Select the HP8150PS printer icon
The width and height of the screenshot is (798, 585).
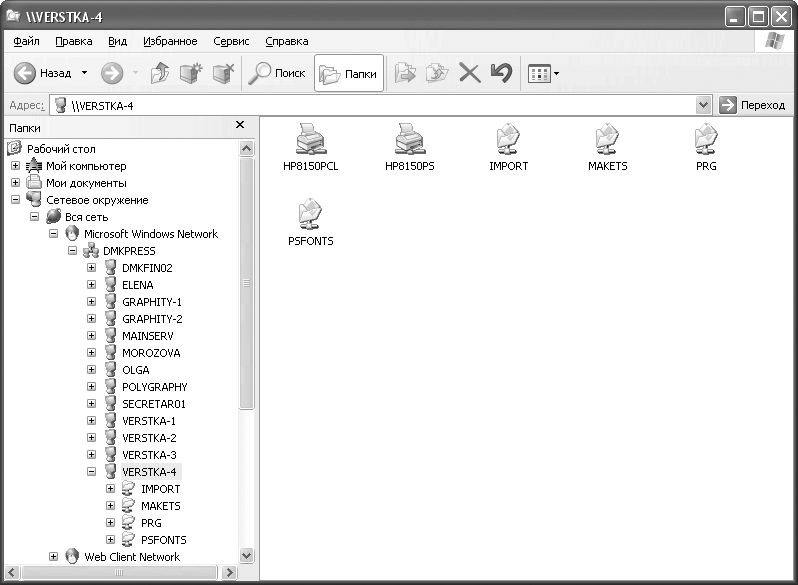click(x=410, y=140)
